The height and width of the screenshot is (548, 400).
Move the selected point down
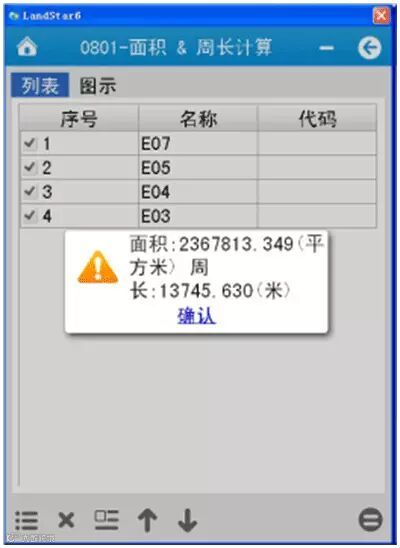[188, 520]
